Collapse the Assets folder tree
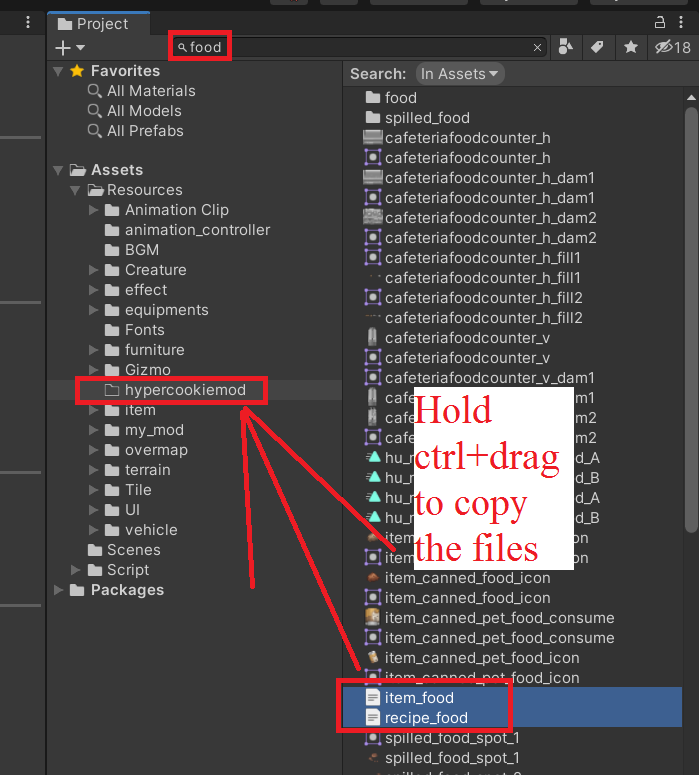The width and height of the screenshot is (699, 775). (x=58, y=170)
